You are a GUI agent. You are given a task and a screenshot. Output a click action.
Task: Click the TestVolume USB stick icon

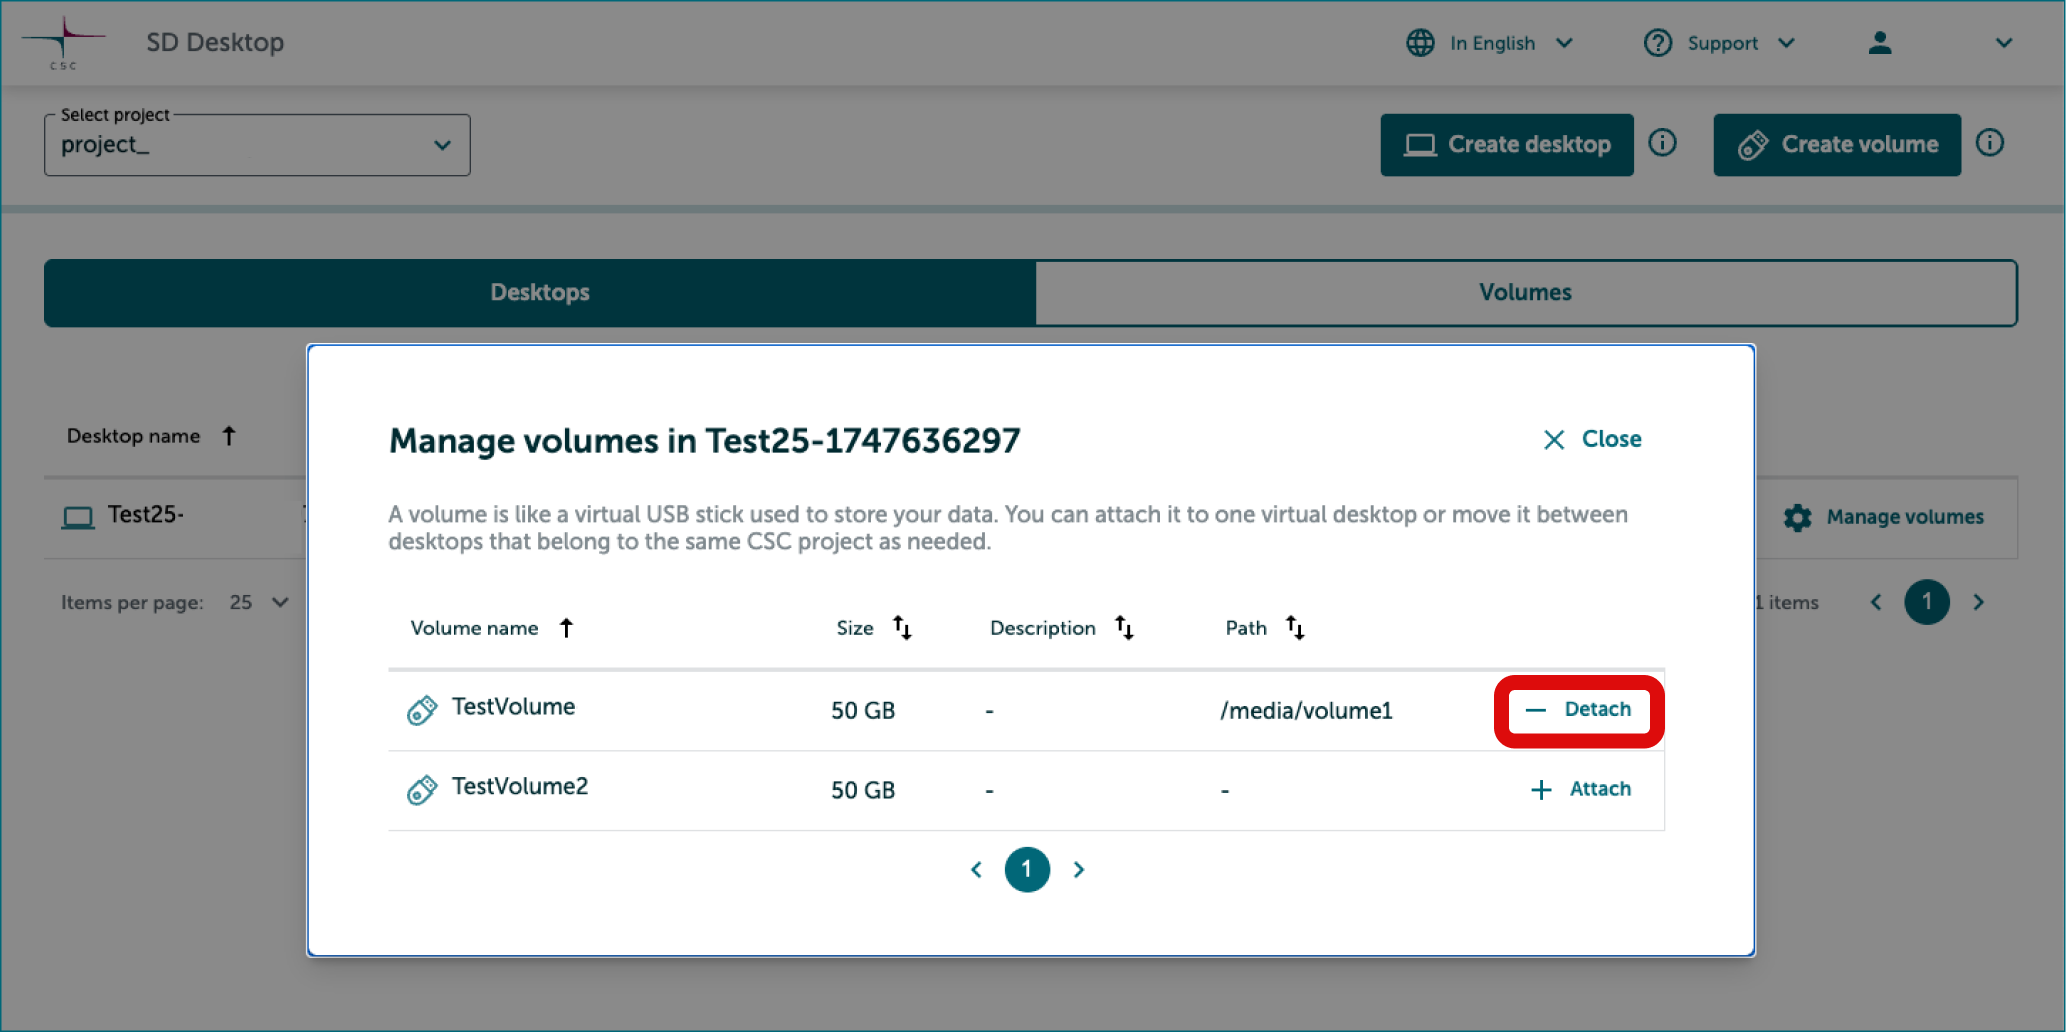(x=422, y=710)
